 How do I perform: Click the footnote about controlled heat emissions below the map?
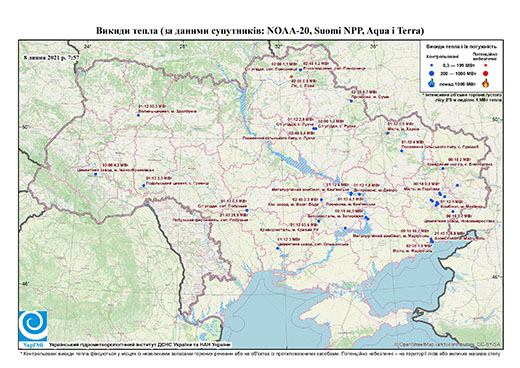click(x=260, y=353)
